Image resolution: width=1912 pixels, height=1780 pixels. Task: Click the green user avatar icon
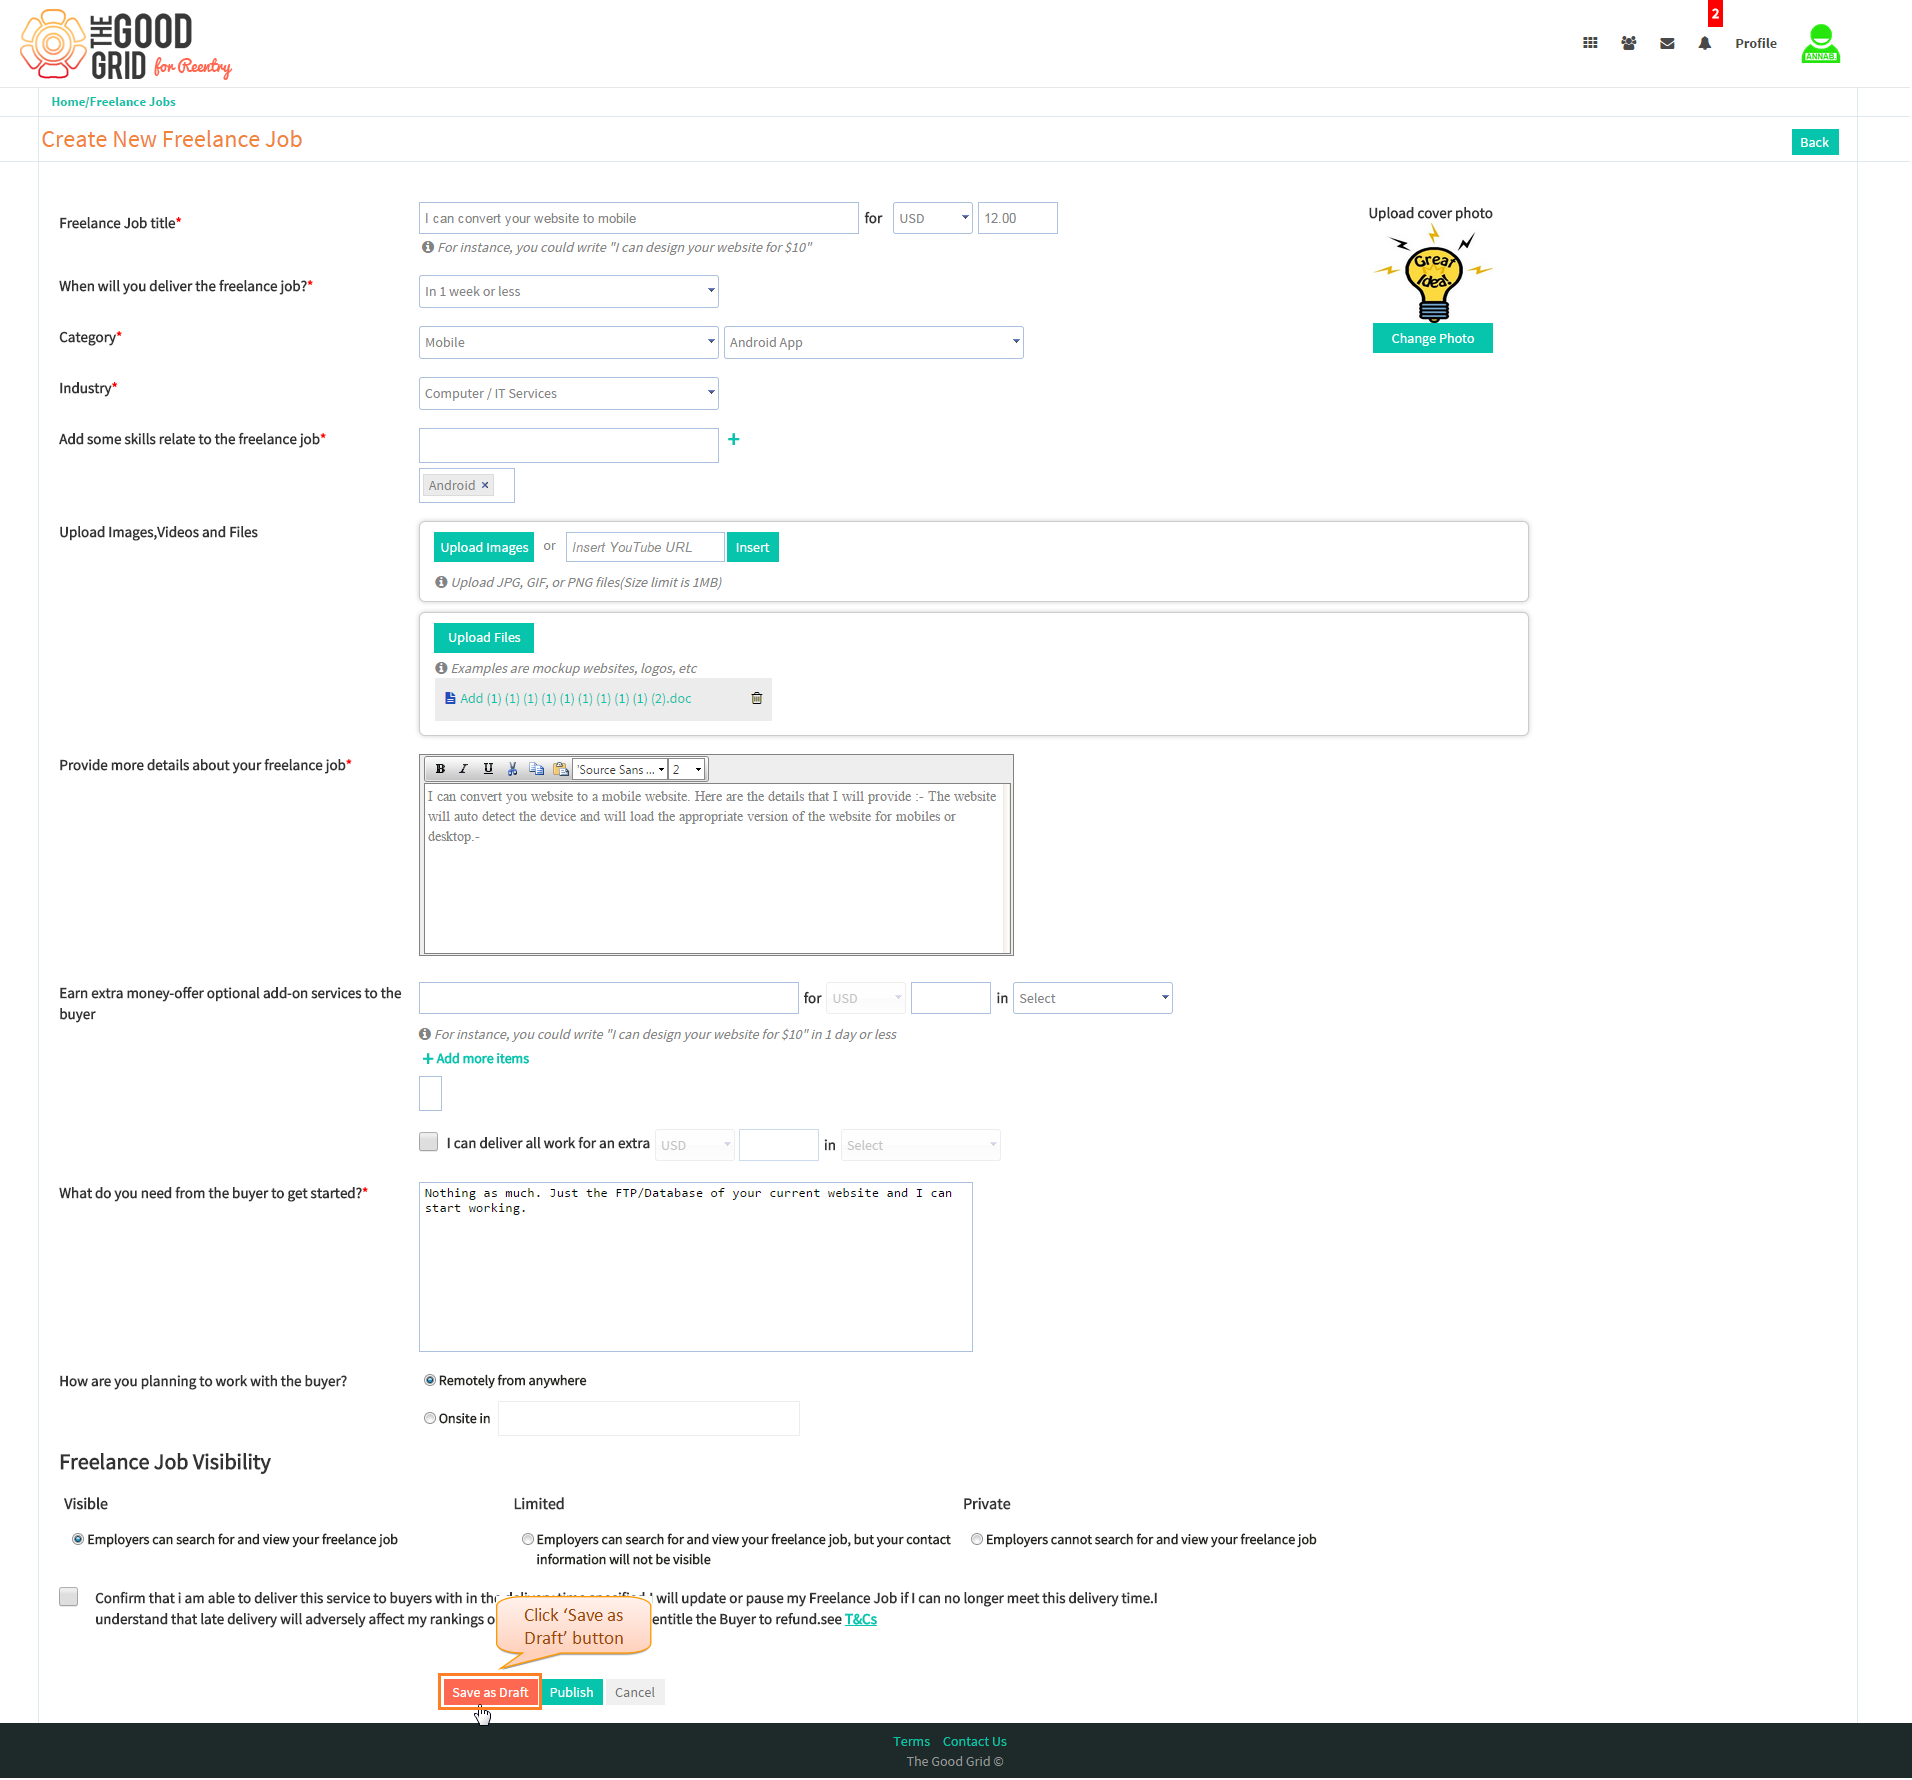pyautogui.click(x=1821, y=44)
